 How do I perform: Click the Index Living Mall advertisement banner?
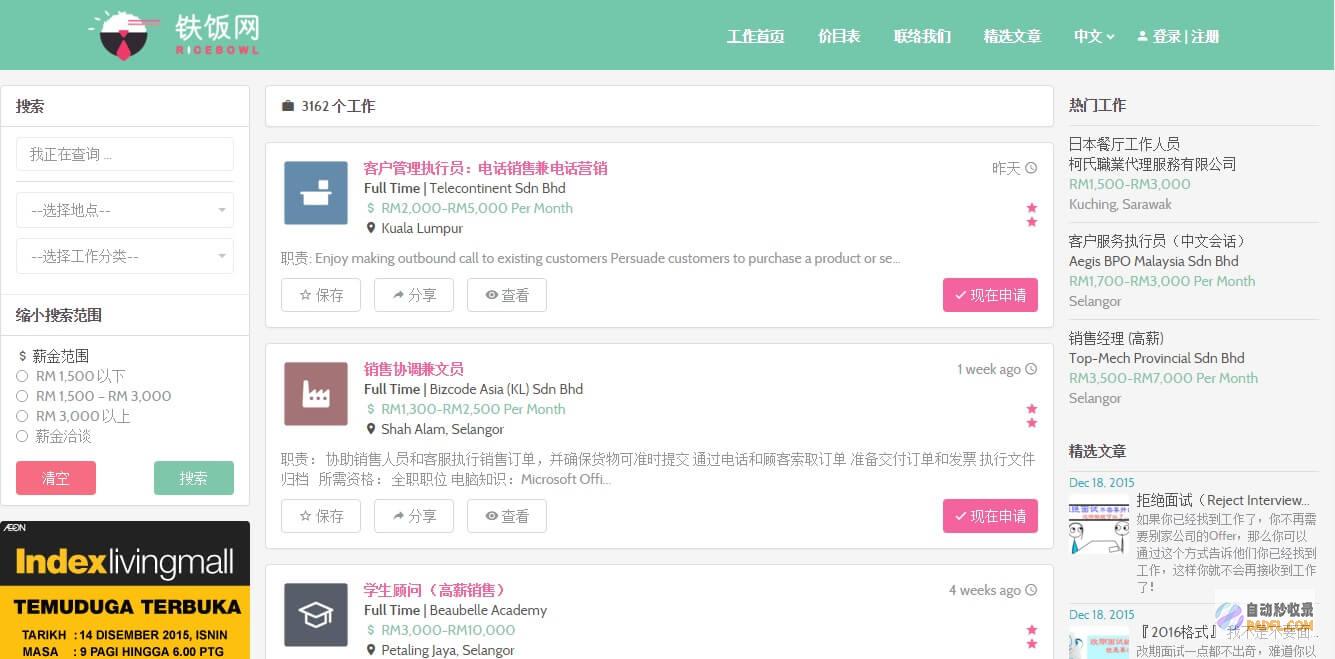point(125,590)
